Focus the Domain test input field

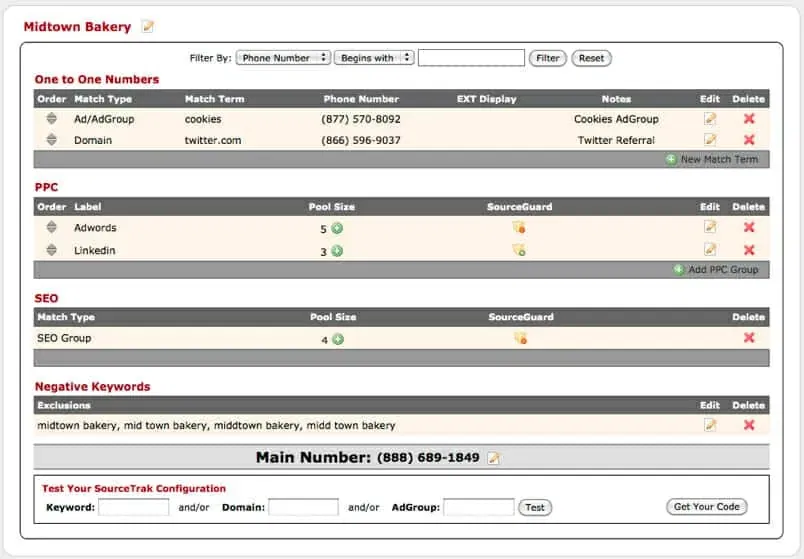tap(304, 507)
